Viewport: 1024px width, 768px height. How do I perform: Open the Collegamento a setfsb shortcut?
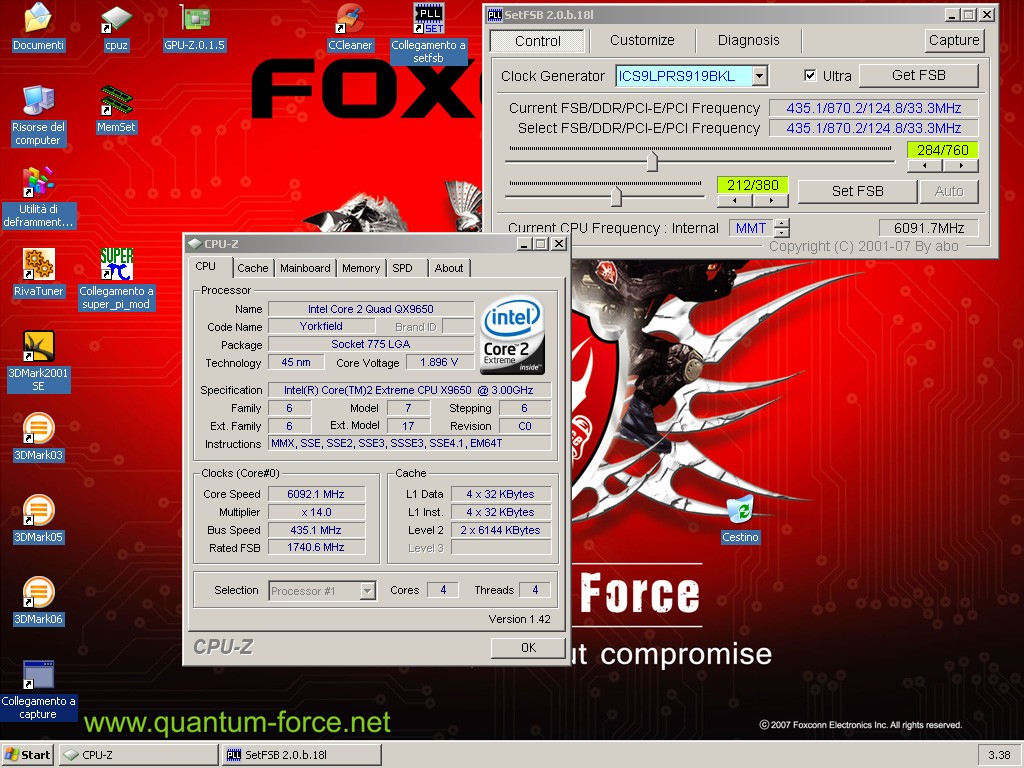pyautogui.click(x=428, y=18)
